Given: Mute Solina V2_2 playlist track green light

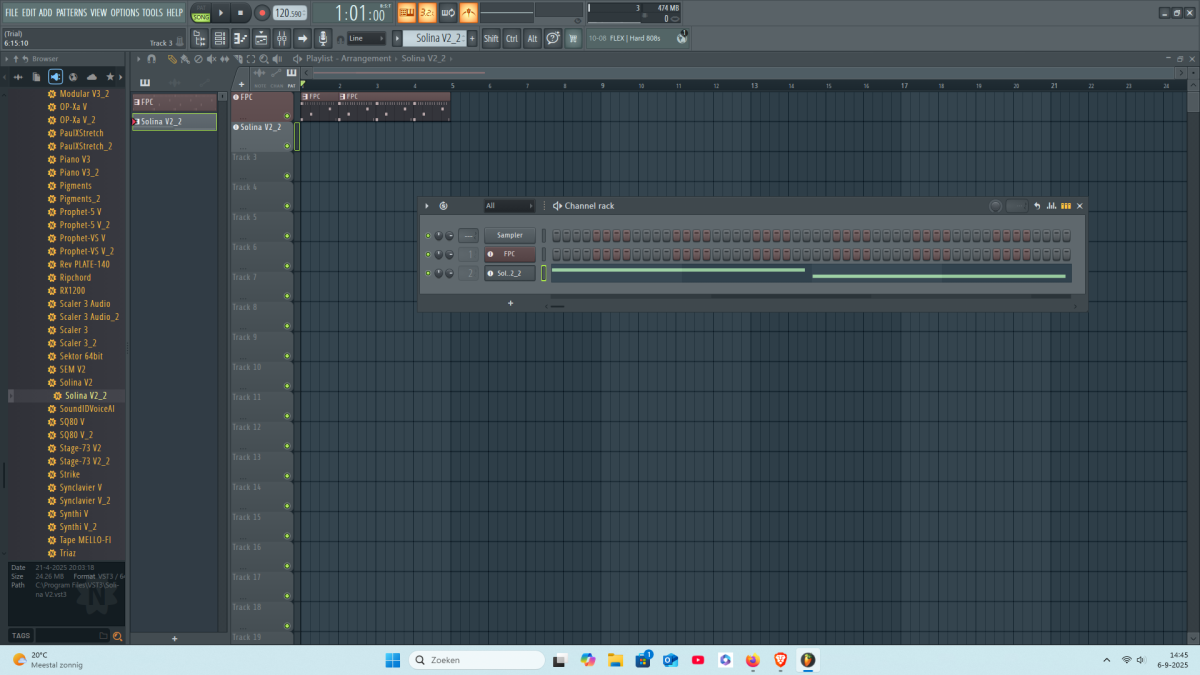Looking at the screenshot, I should (x=287, y=146).
